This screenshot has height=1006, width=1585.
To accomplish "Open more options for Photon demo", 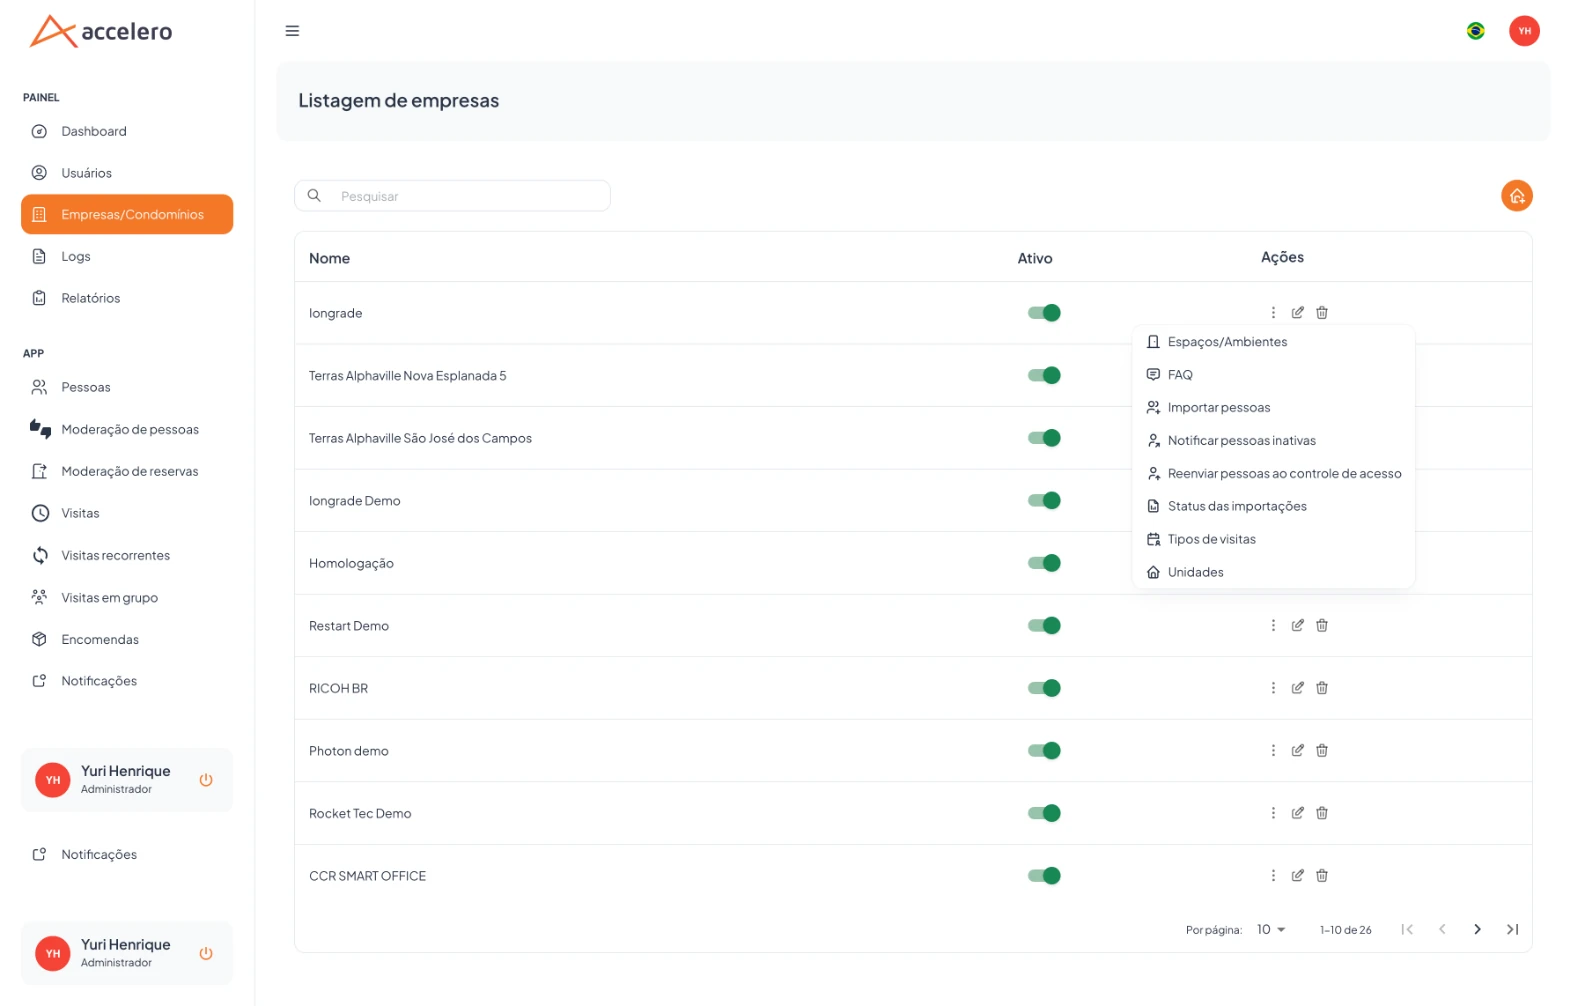I will 1273,751.
